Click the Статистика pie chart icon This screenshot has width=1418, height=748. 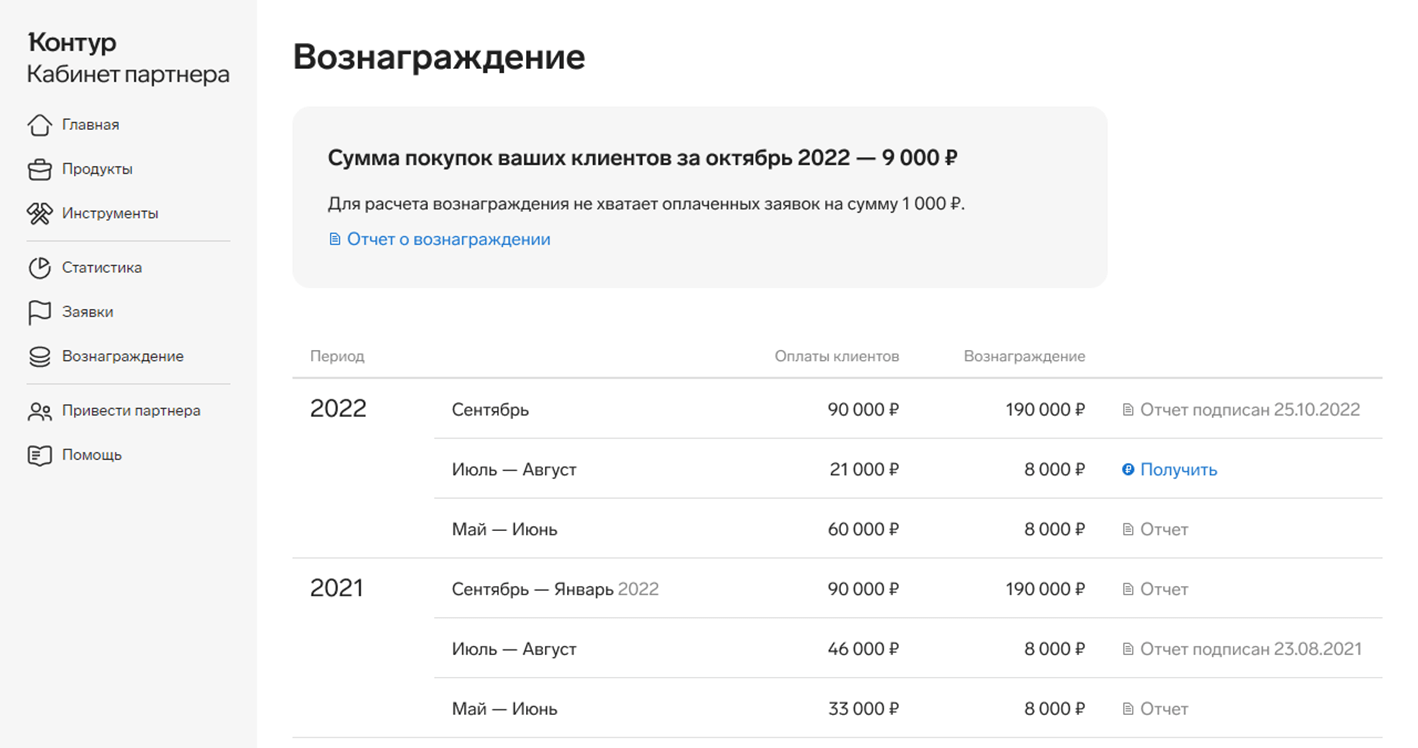[x=39, y=268]
